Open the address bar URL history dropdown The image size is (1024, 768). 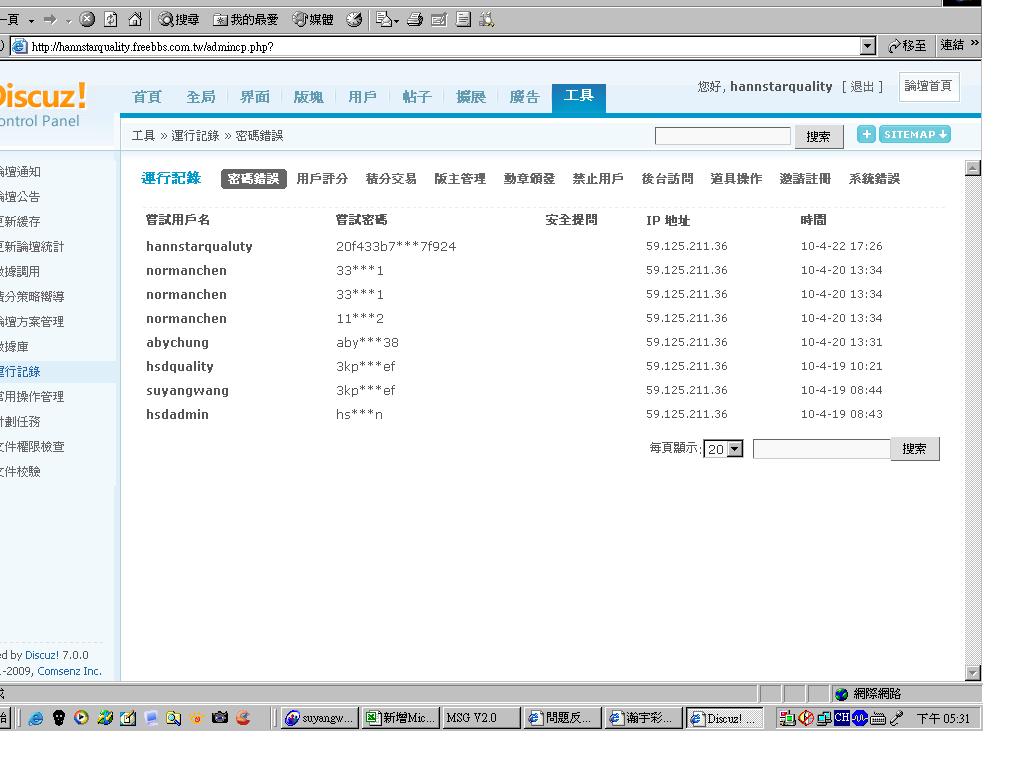click(867, 46)
